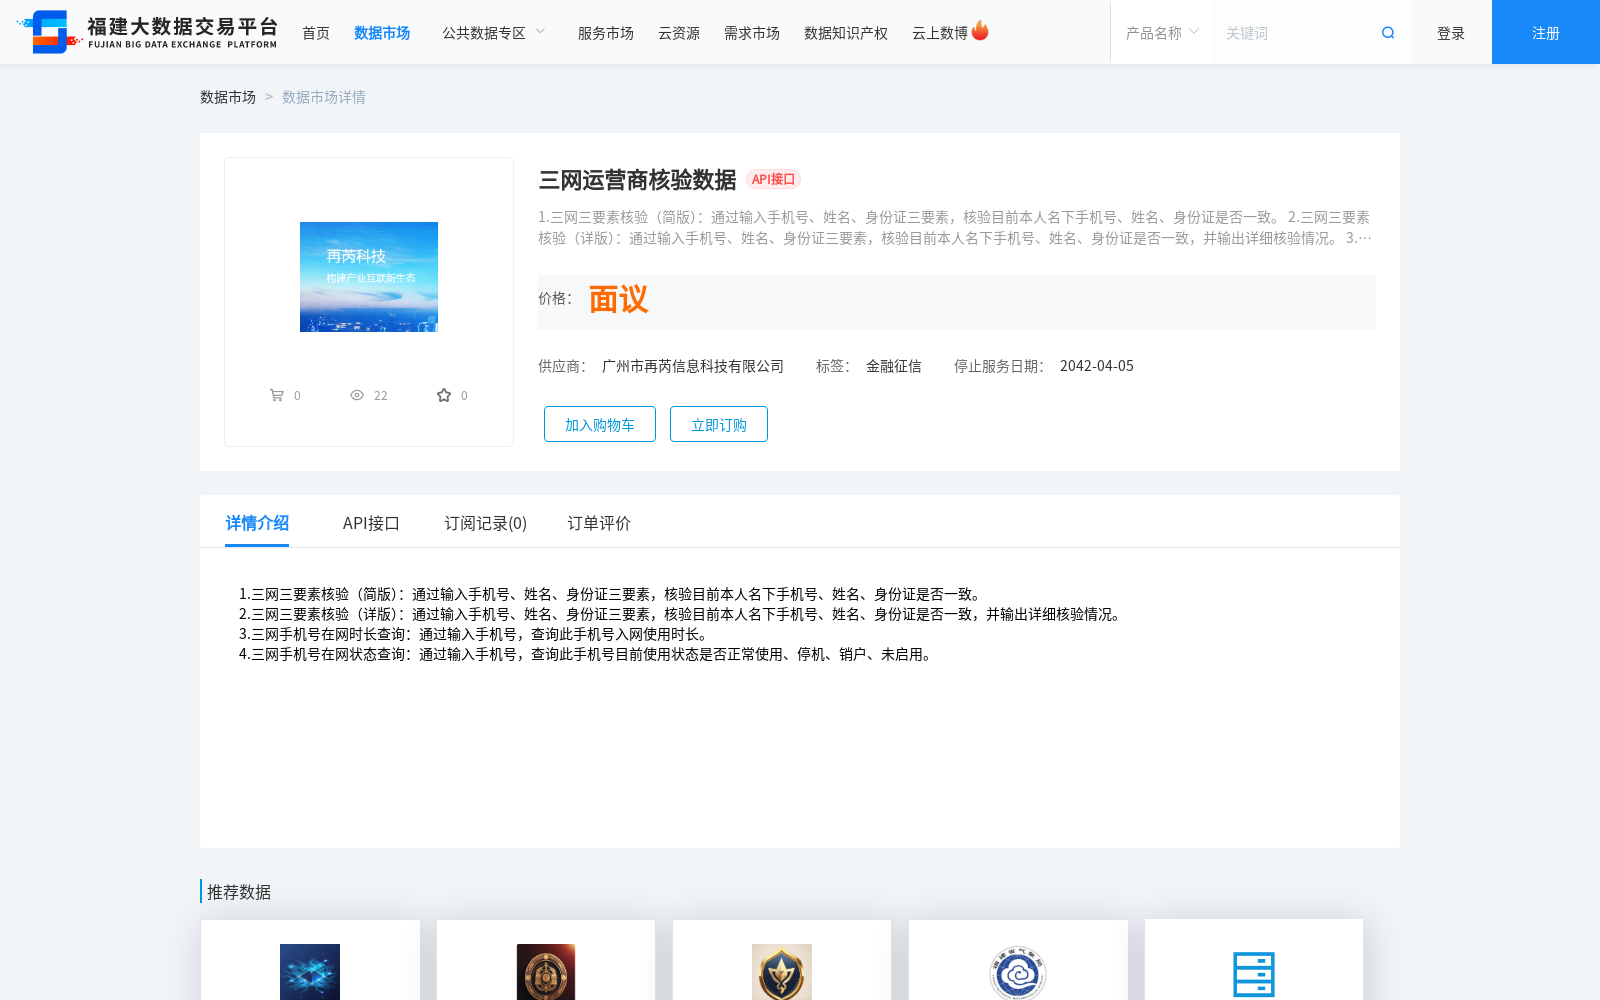
Task: Switch to the API接口 tab
Action: 371,523
